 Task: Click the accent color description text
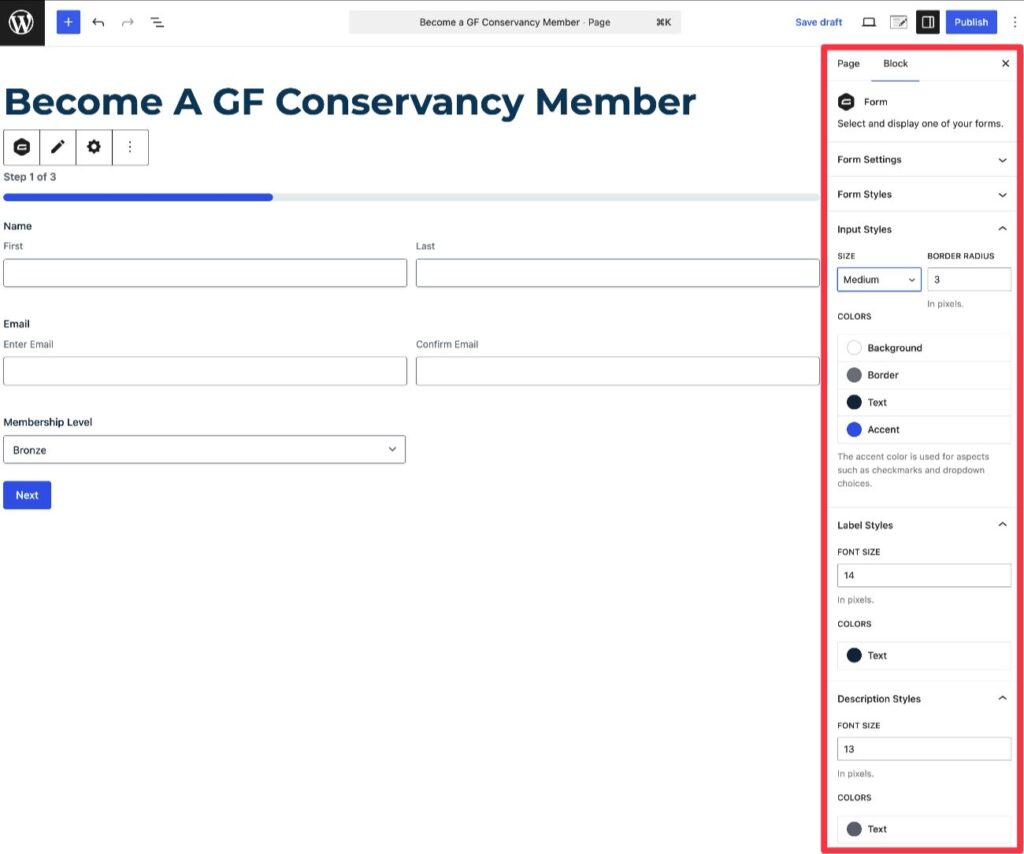(x=913, y=470)
